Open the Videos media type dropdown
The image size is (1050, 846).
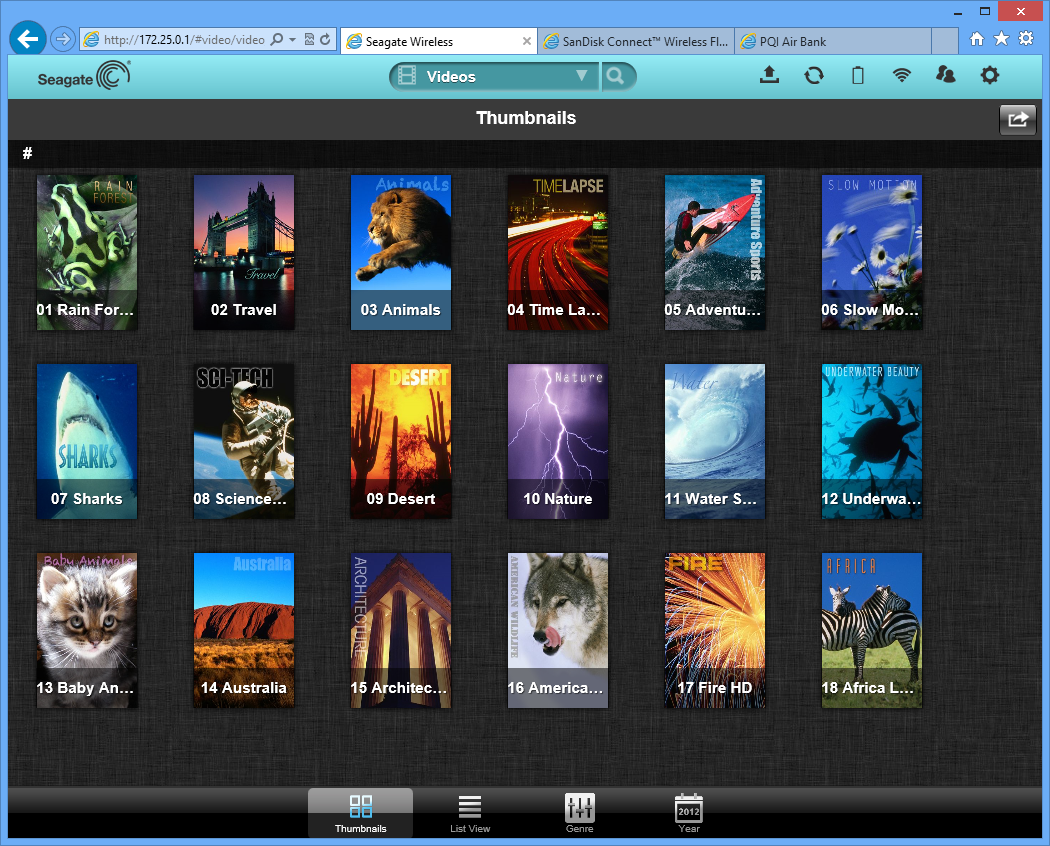[x=494, y=76]
